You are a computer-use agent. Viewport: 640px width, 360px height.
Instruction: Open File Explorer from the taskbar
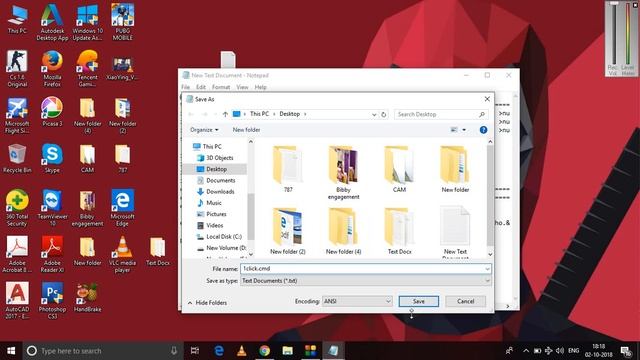[x=287, y=351]
